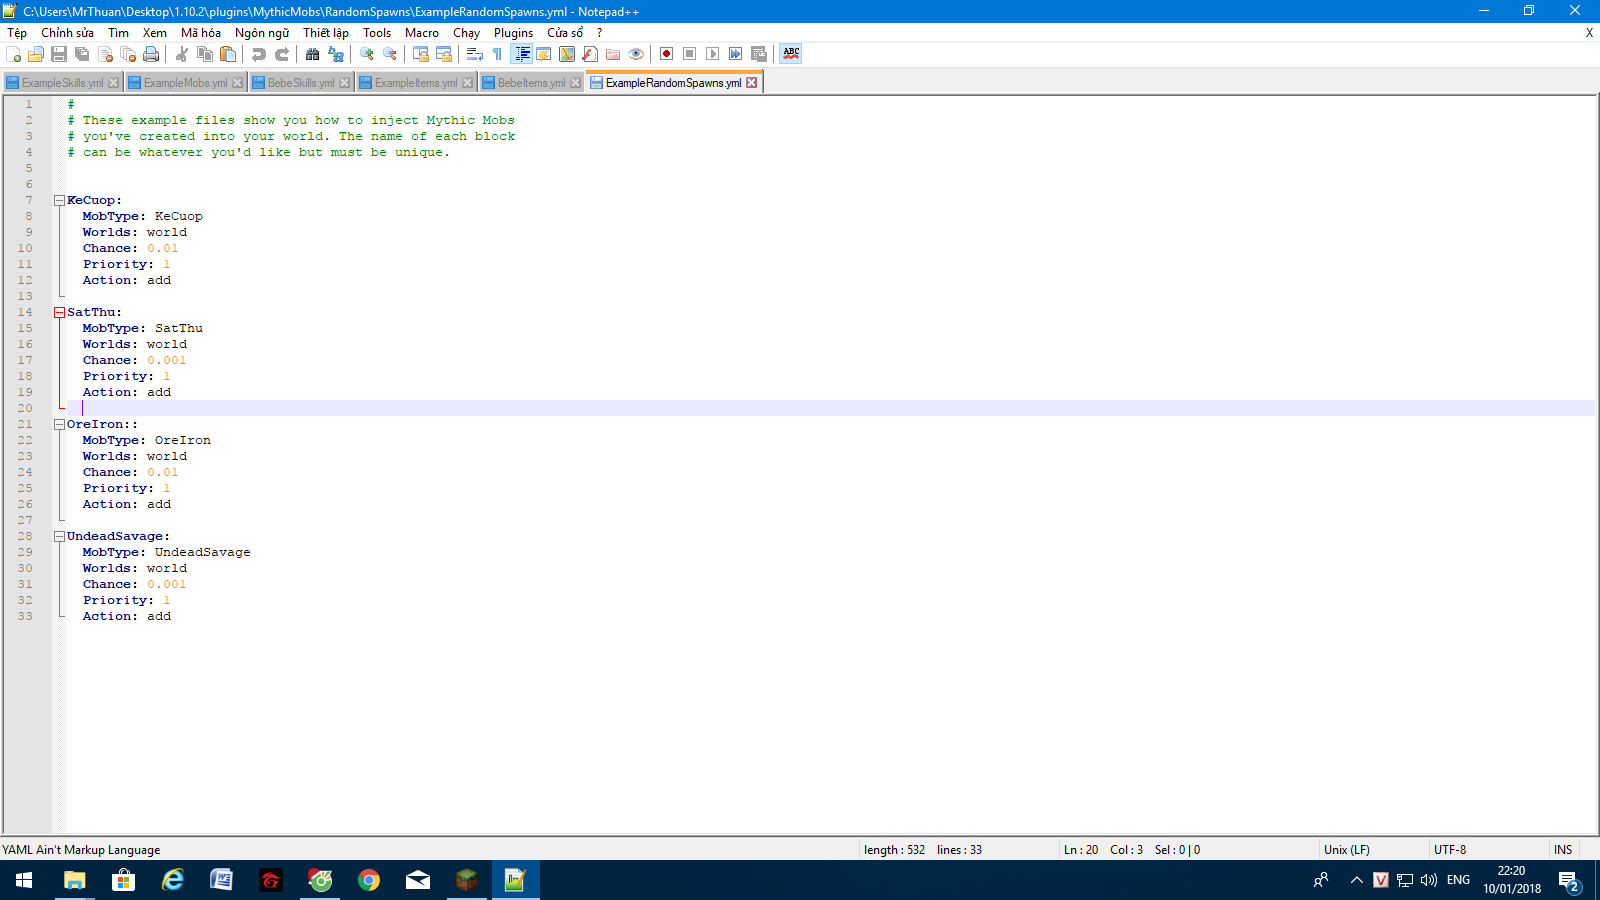Switch to the ExampleMobs.yml tab
The width and height of the screenshot is (1600, 900).
185,83
